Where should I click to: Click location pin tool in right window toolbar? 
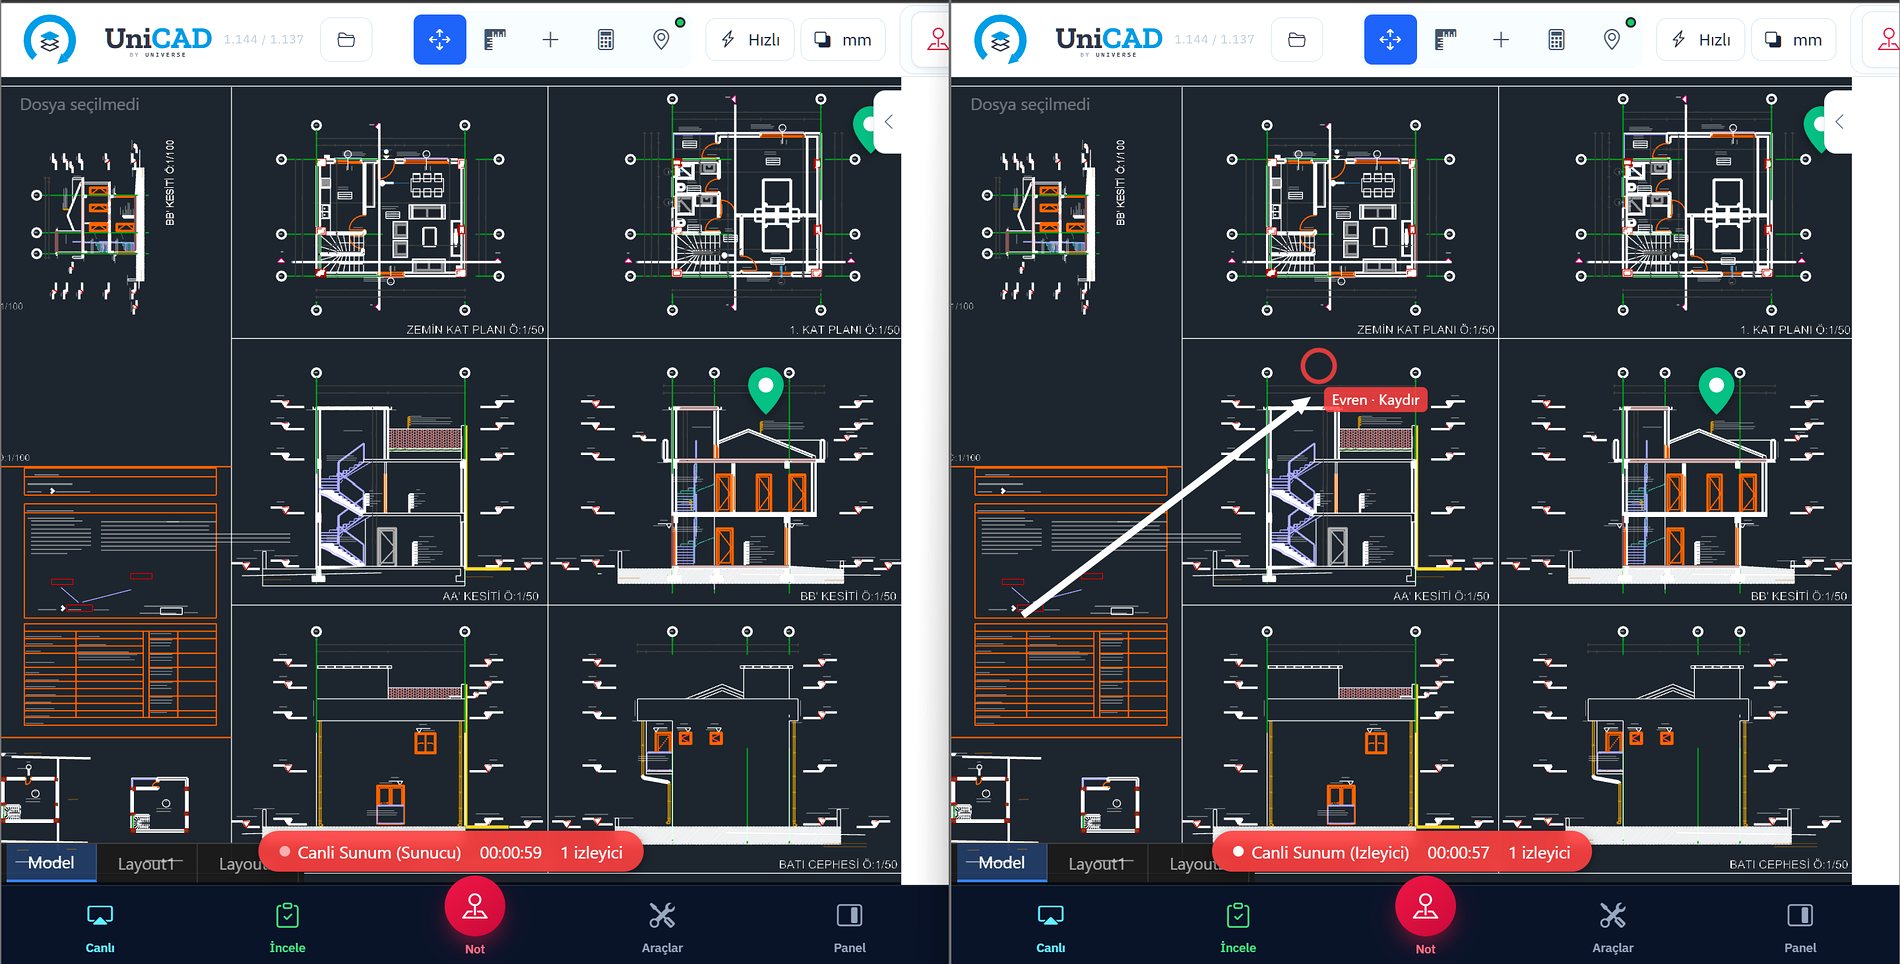[1612, 40]
